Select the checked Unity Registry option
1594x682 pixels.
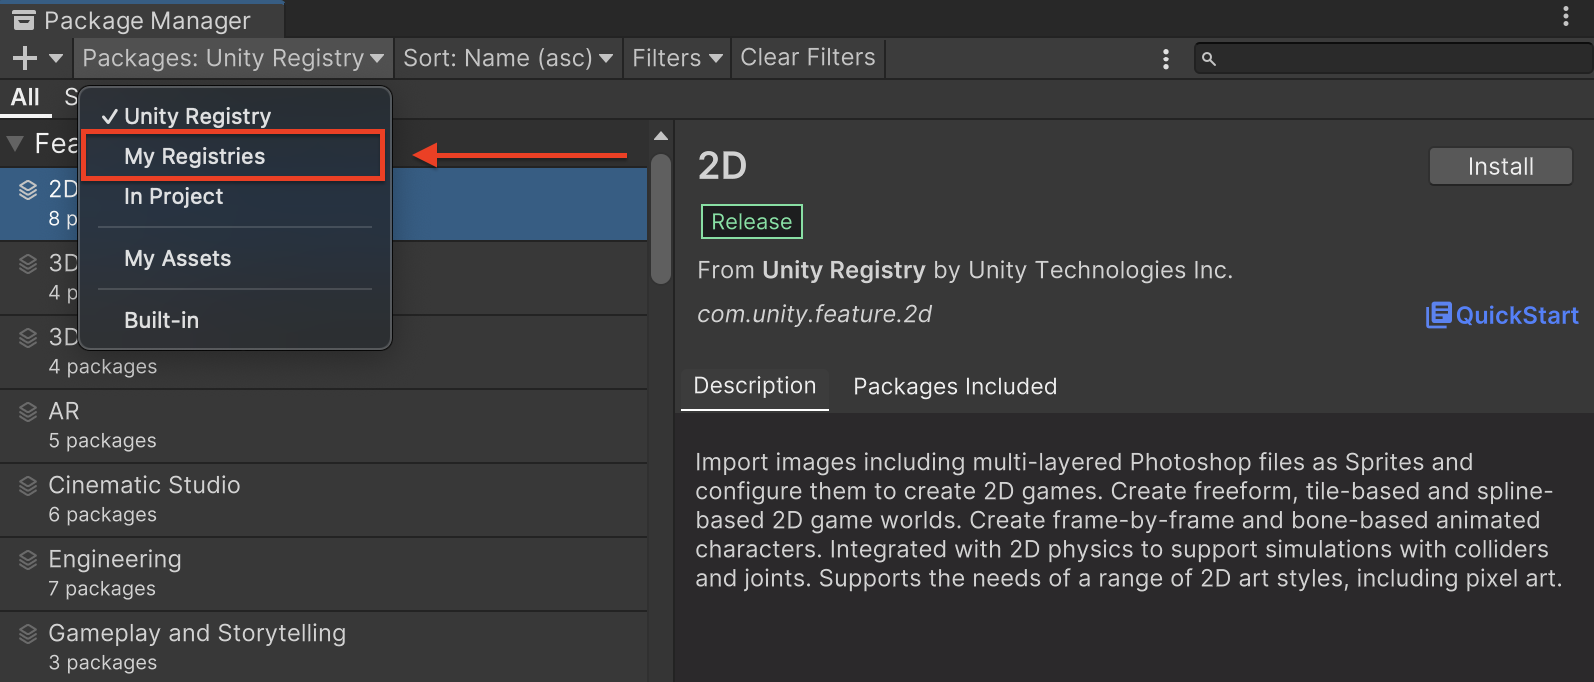[x=197, y=117]
